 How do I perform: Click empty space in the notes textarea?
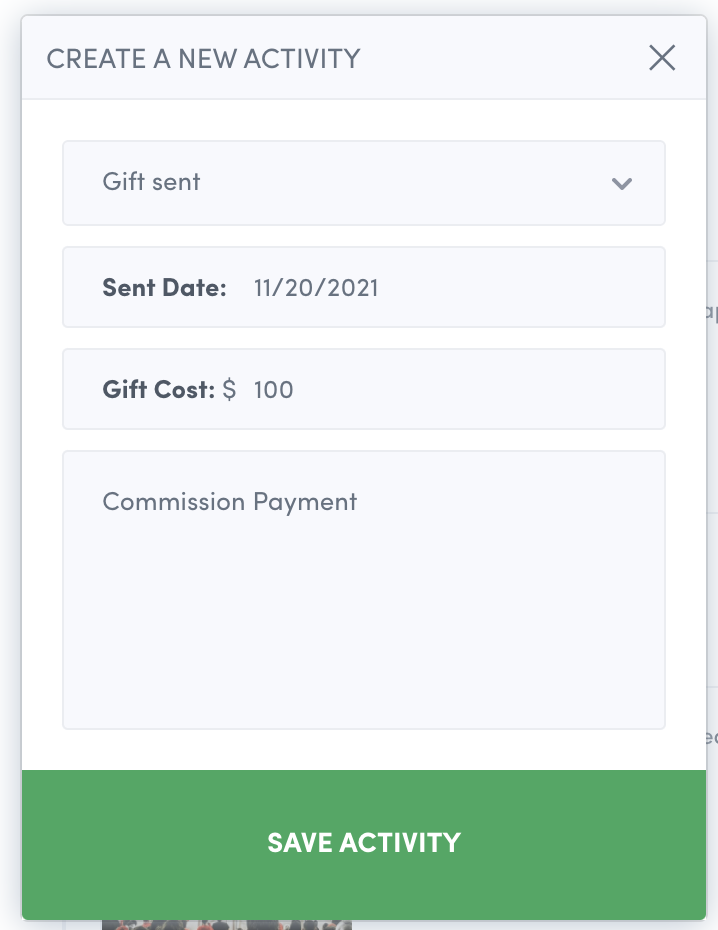(363, 630)
